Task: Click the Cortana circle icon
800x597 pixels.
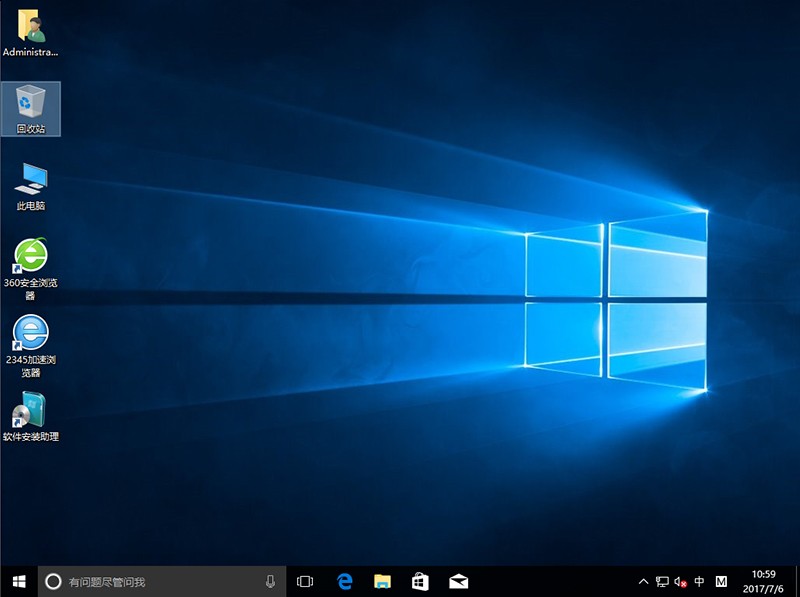Action: click(x=53, y=582)
